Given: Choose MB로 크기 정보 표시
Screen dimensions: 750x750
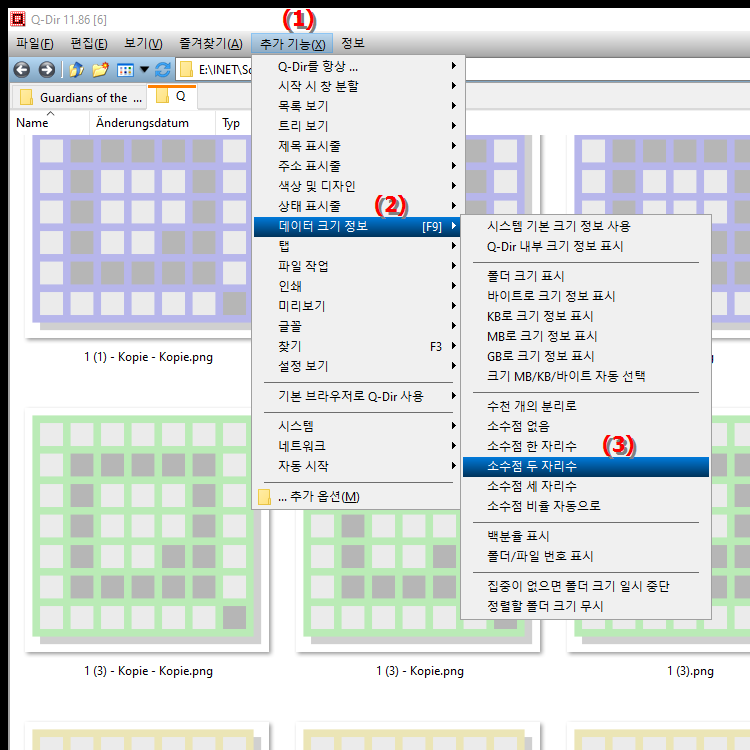Looking at the screenshot, I should pyautogui.click(x=585, y=336).
